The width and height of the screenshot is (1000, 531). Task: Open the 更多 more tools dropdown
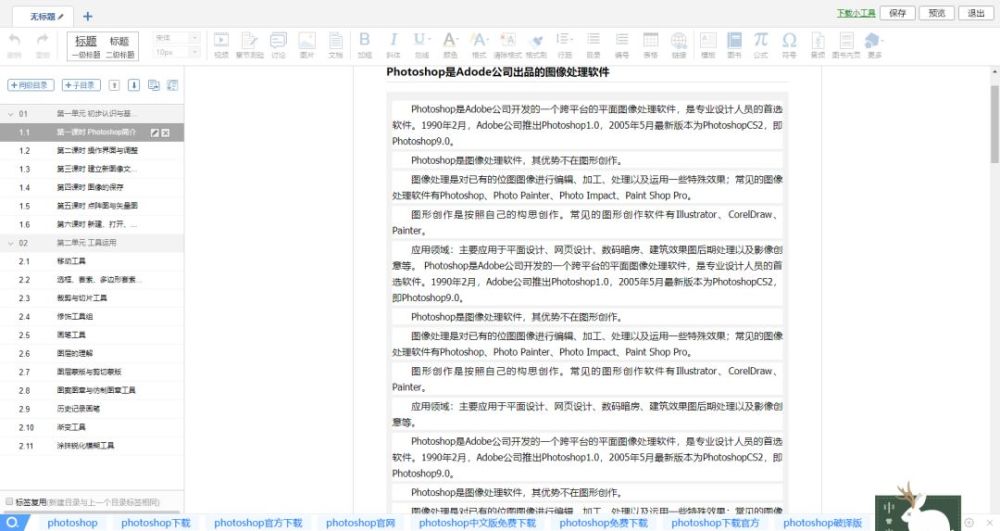coord(874,42)
